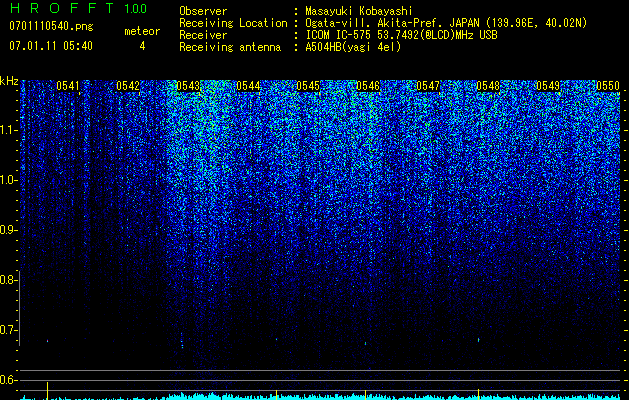Click the yellow detection spike just after 0540
The width and height of the screenshot is (629, 400).
coord(48,391)
